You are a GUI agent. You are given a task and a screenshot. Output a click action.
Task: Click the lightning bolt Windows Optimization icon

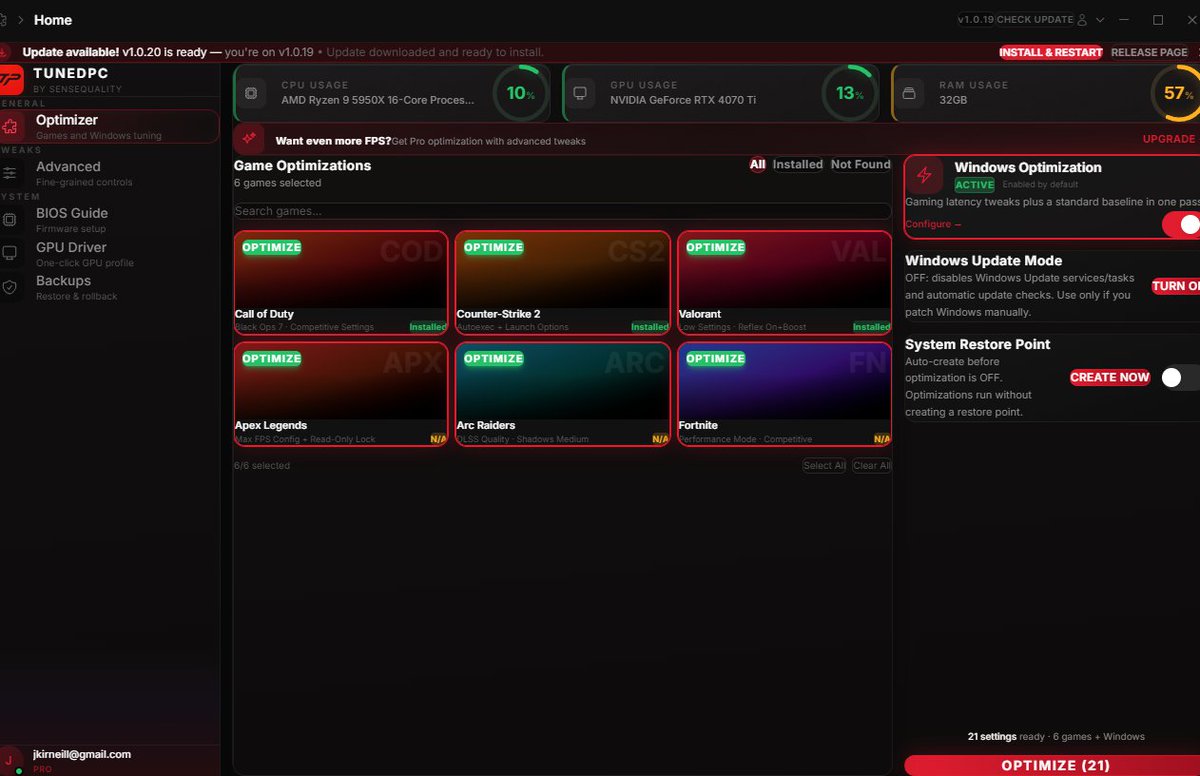(924, 175)
